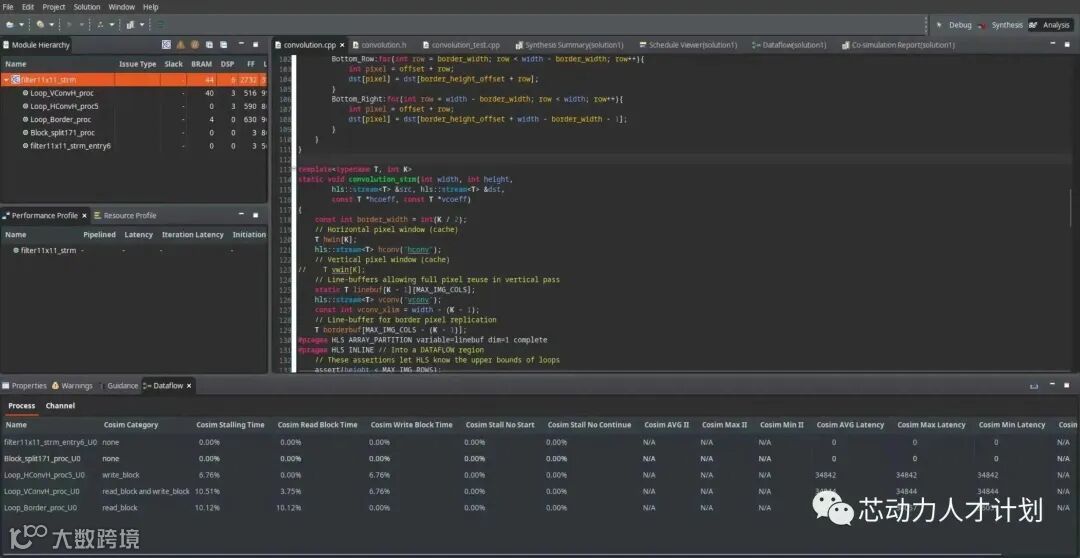This screenshot has width=1080, height=558.
Task: Collapse the filter11x11_strm tree node
Action: pos(6,80)
